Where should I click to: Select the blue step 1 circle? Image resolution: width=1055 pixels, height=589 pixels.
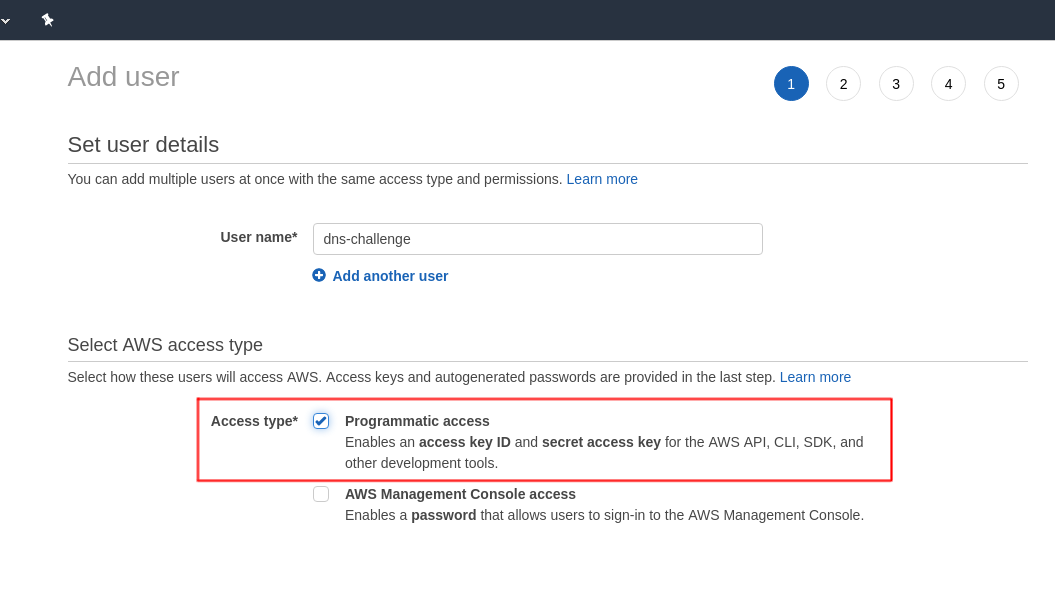pyautogui.click(x=791, y=83)
